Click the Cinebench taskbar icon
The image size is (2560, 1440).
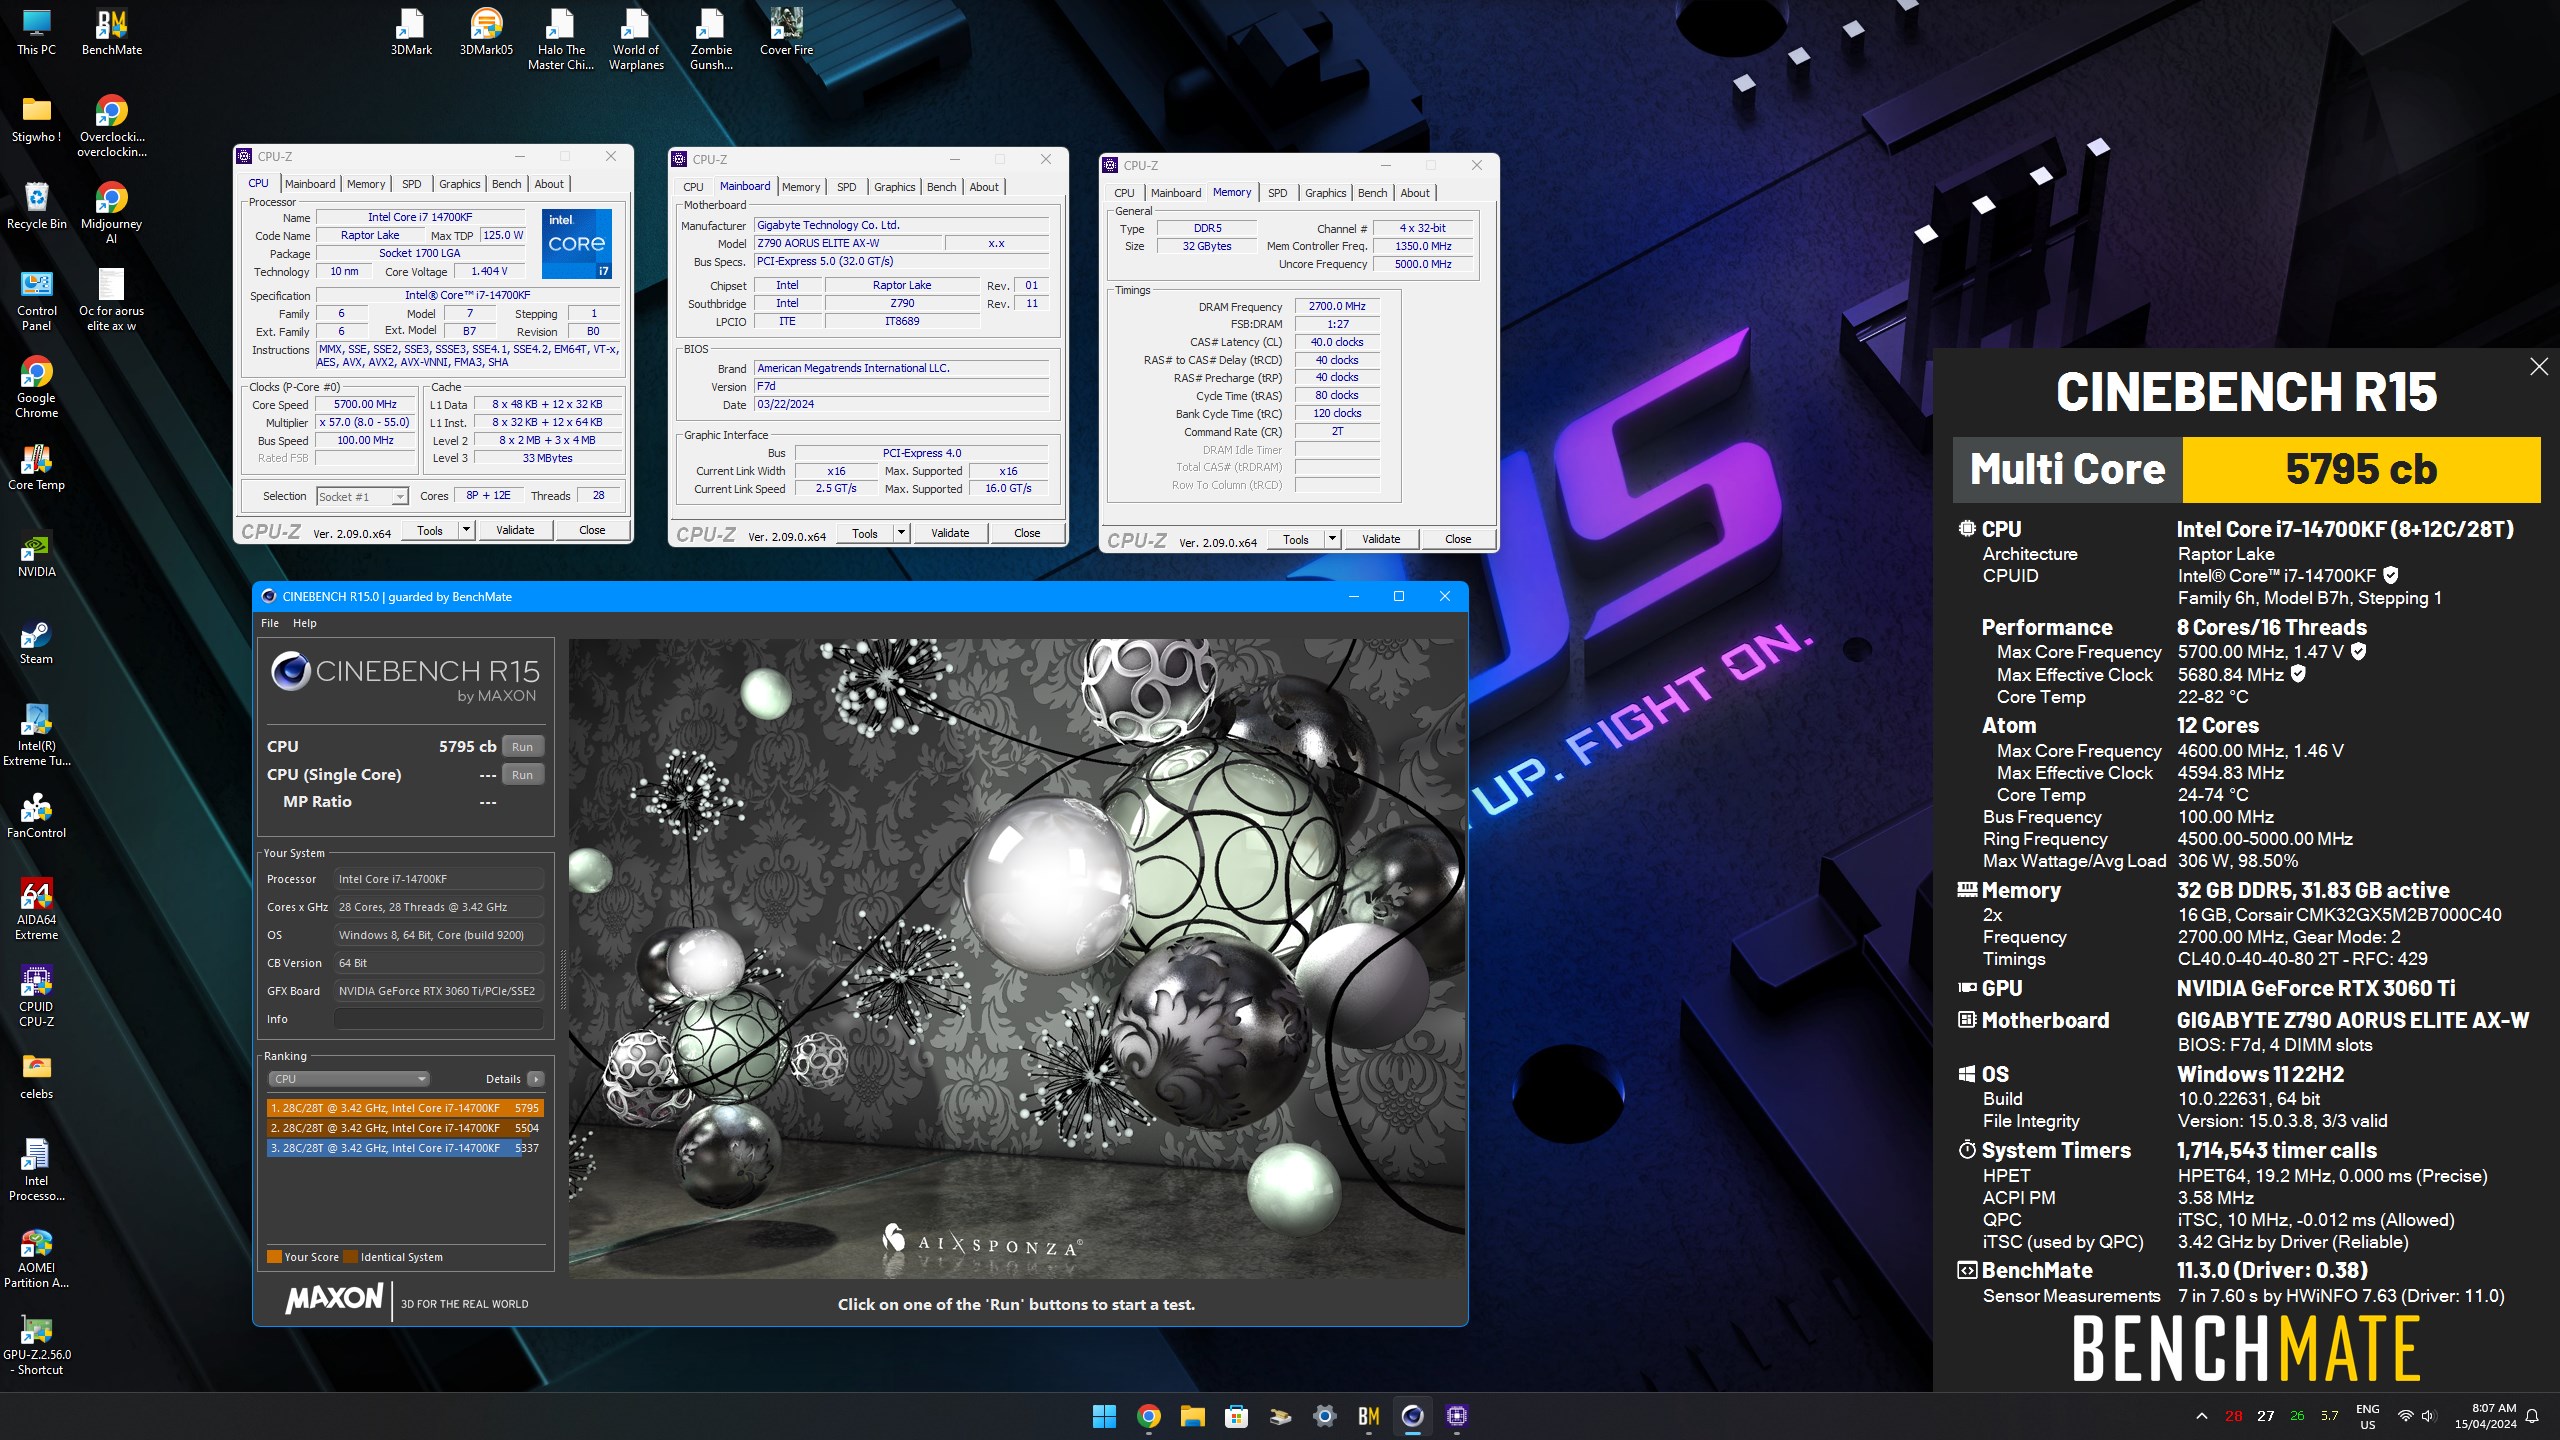(1412, 1416)
